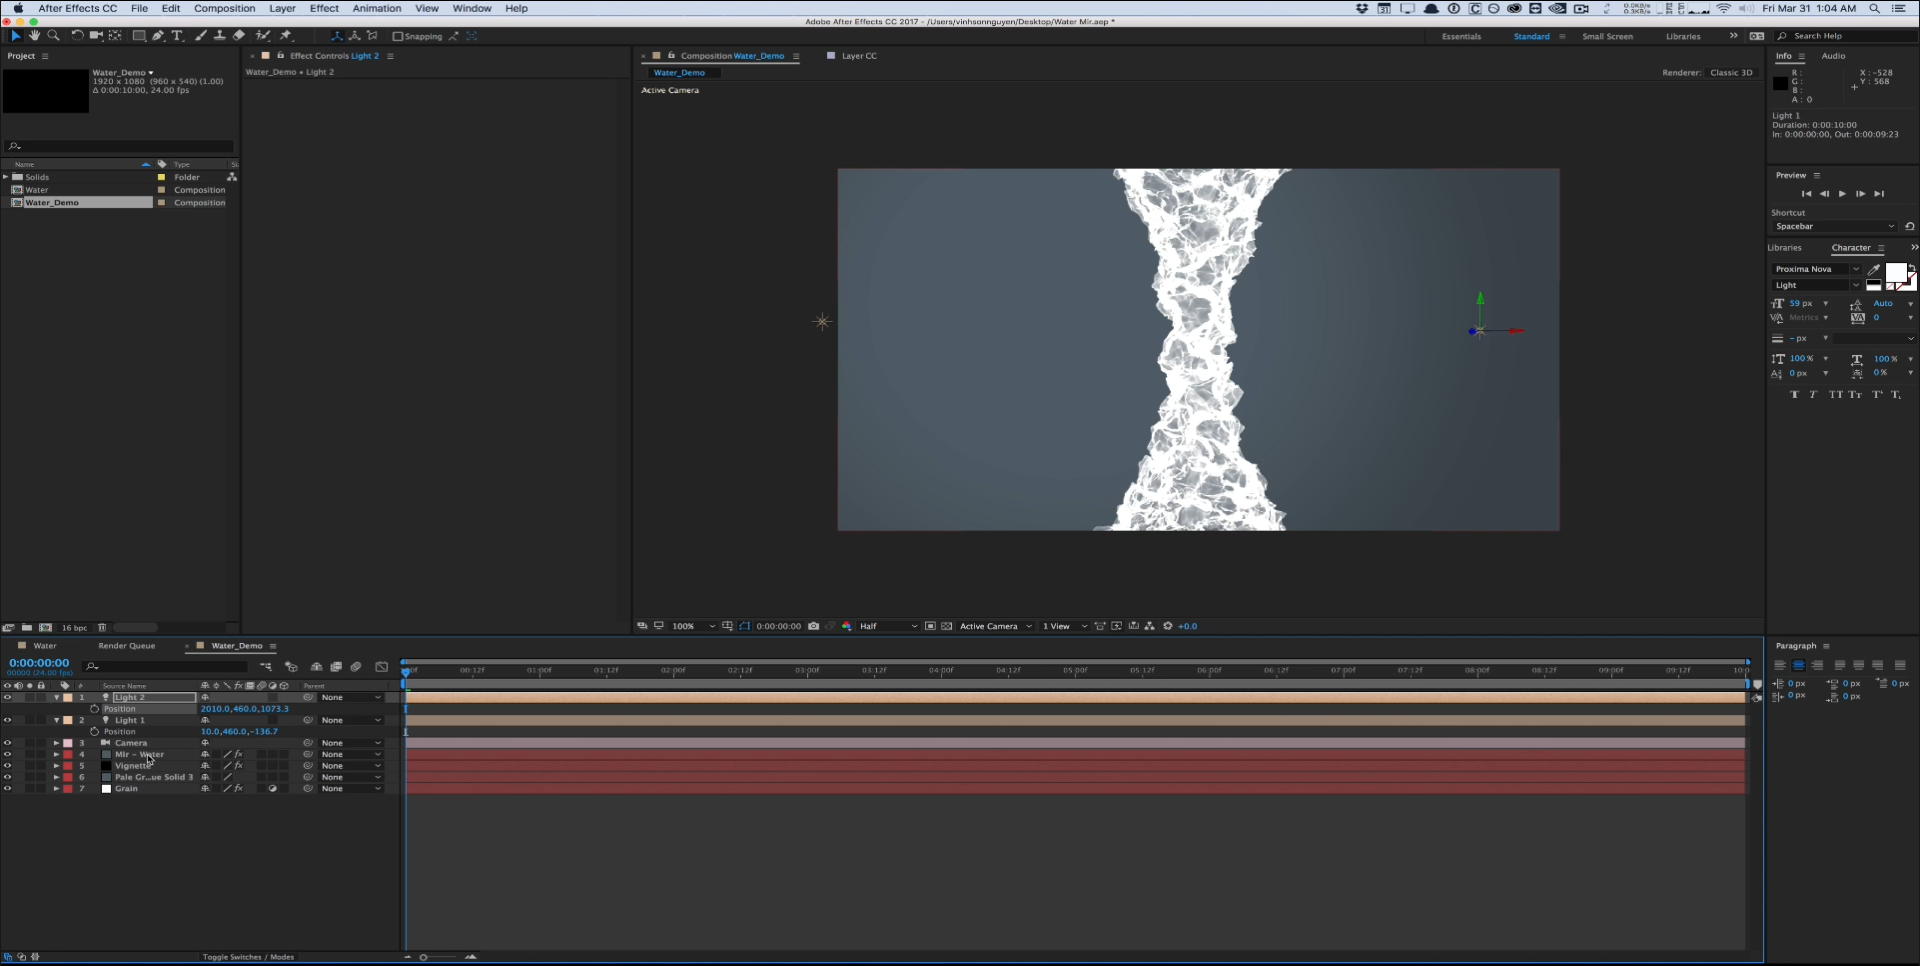Image resolution: width=1920 pixels, height=966 pixels.
Task: Select the Rectangle shape tool
Action: pyautogui.click(x=139, y=36)
